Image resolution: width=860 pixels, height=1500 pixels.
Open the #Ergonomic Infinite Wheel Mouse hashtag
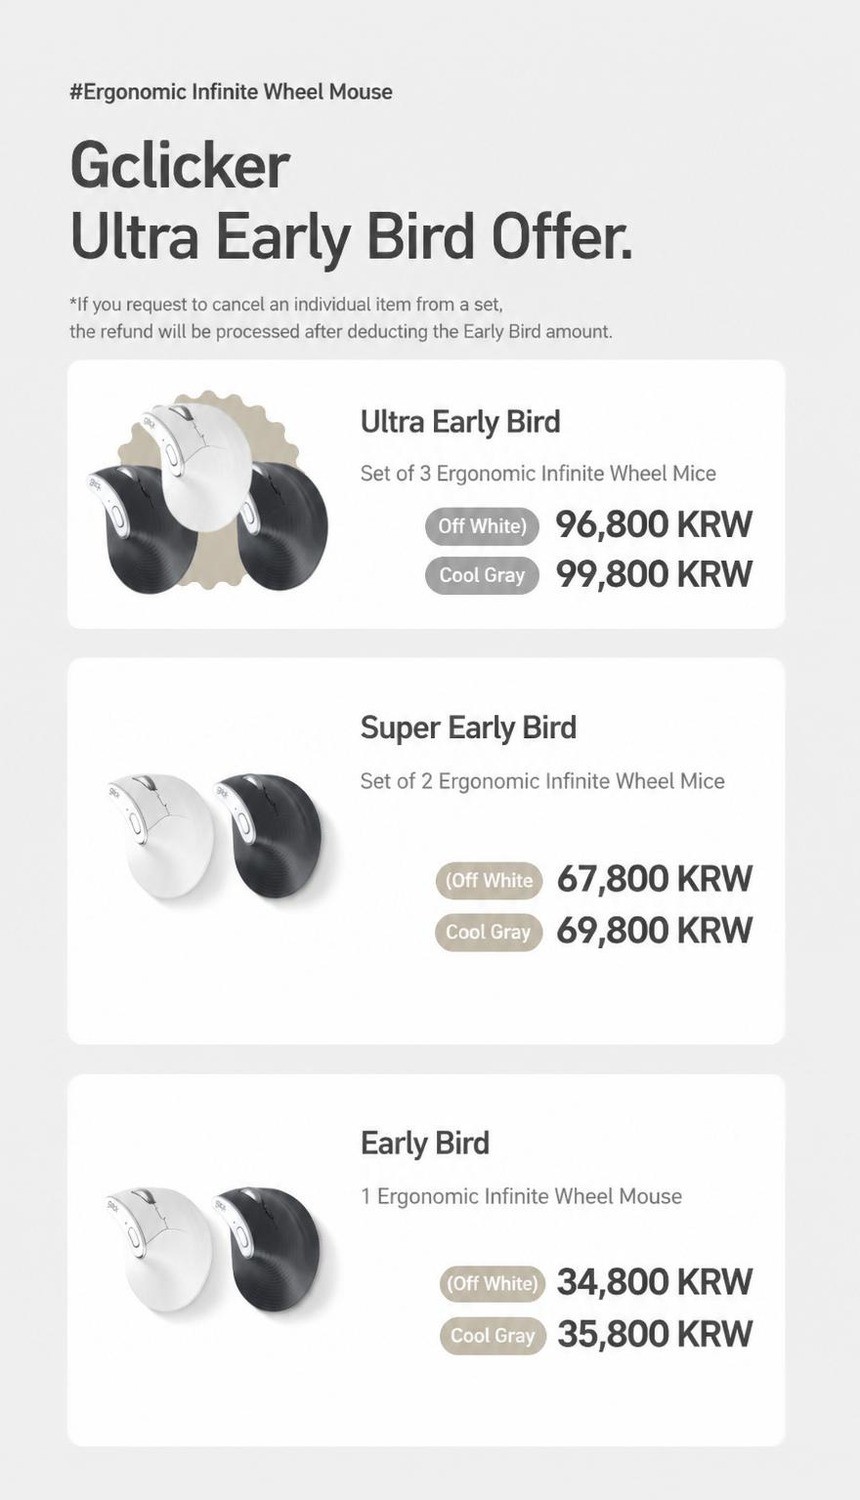pyautogui.click(x=231, y=92)
